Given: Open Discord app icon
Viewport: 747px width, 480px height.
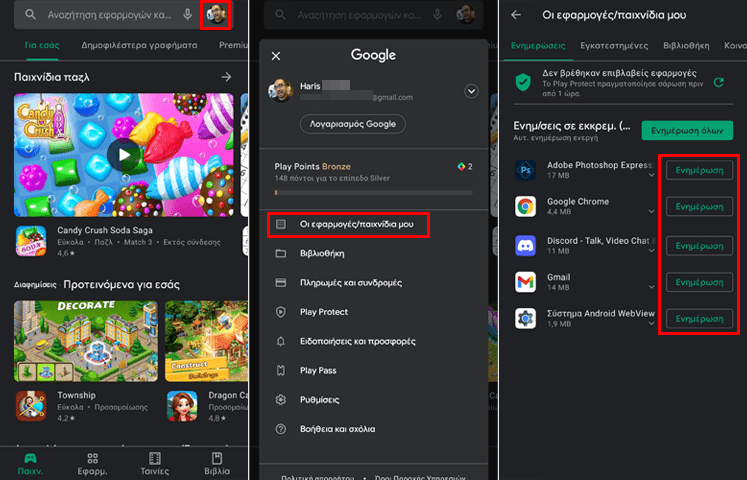Looking at the screenshot, I should (x=525, y=246).
